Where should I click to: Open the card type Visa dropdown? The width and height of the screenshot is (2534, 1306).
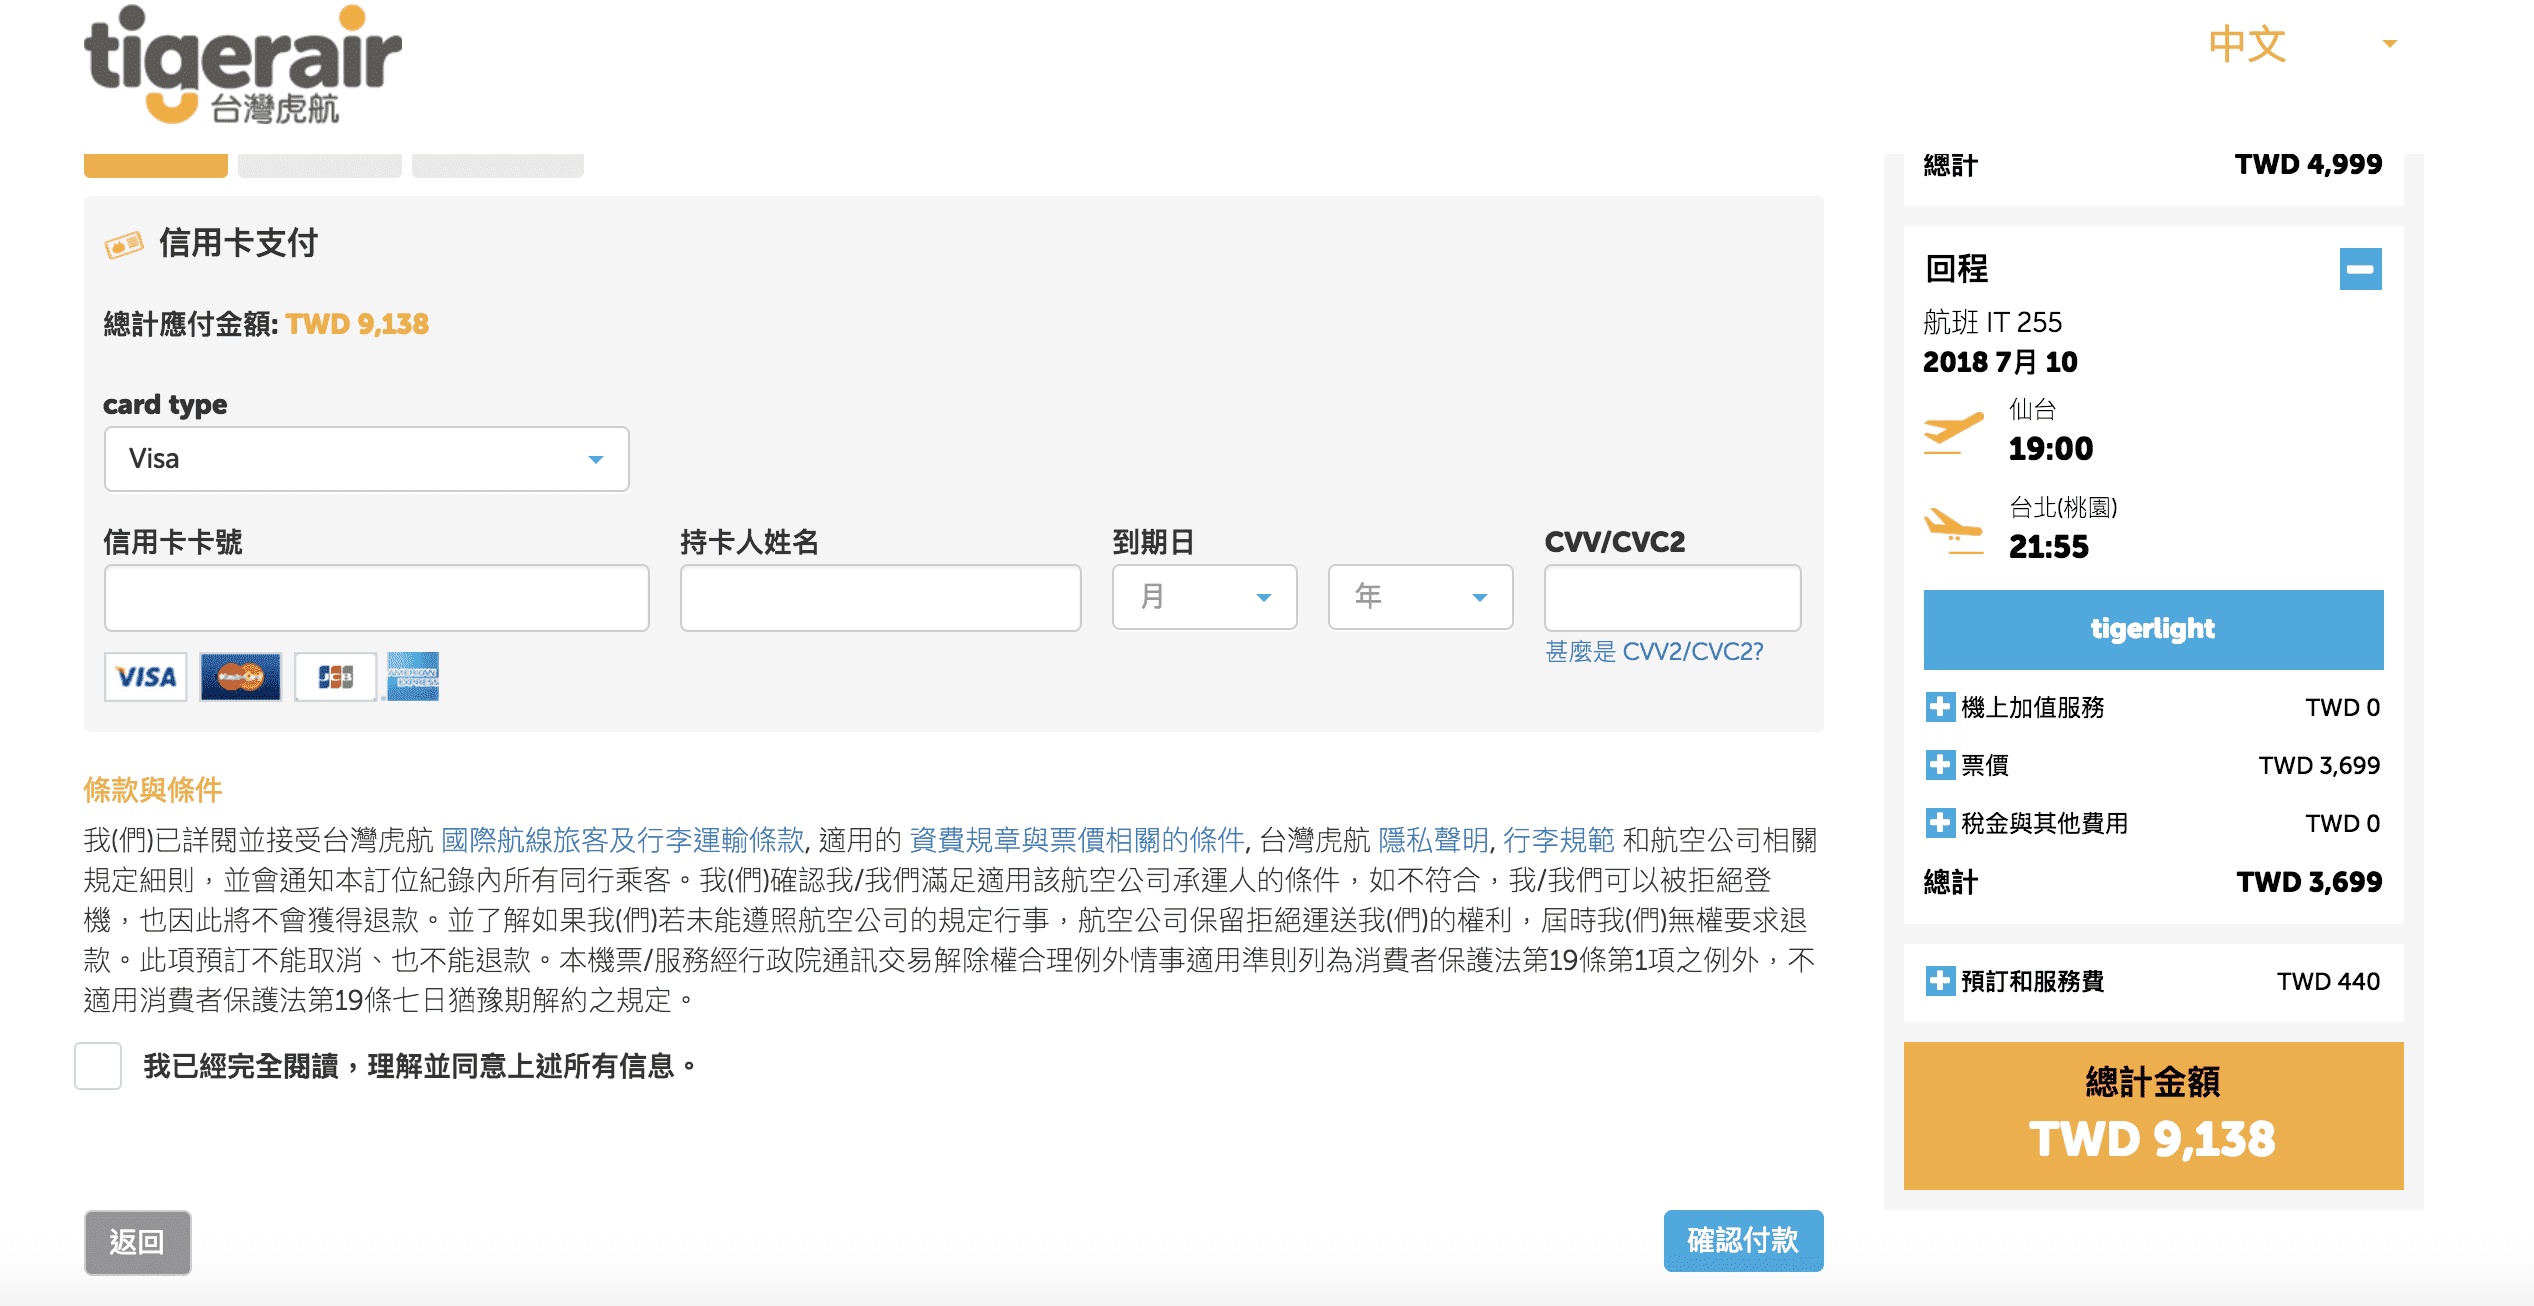[367, 459]
